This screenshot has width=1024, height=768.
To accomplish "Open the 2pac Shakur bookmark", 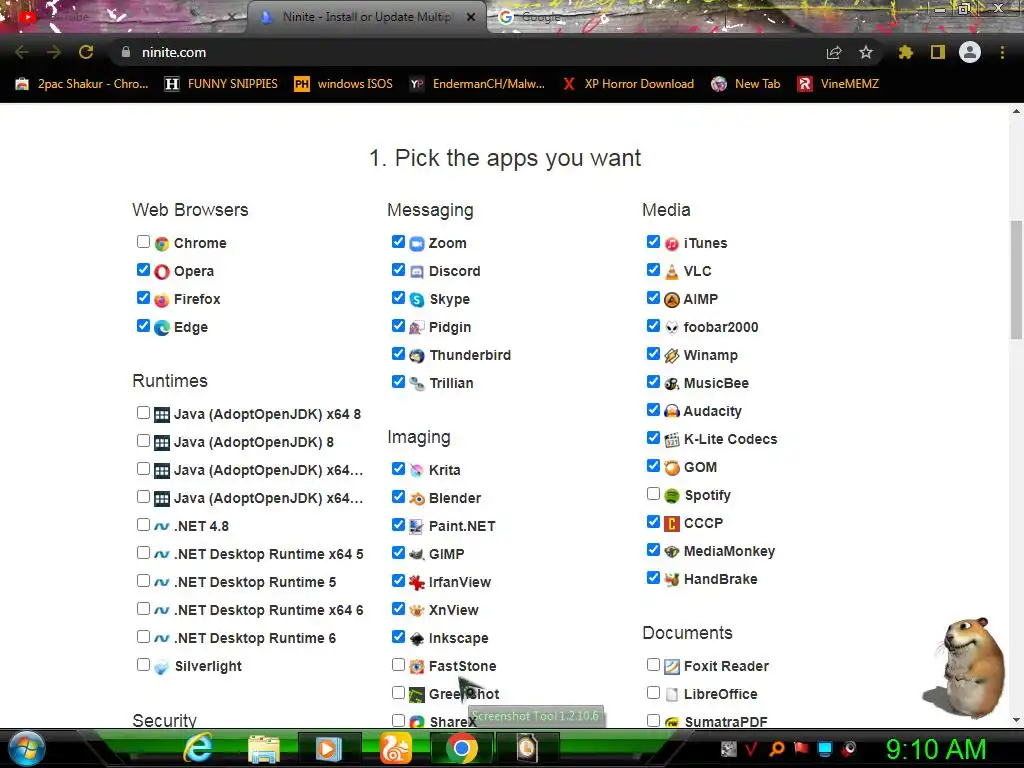I will 82,84.
